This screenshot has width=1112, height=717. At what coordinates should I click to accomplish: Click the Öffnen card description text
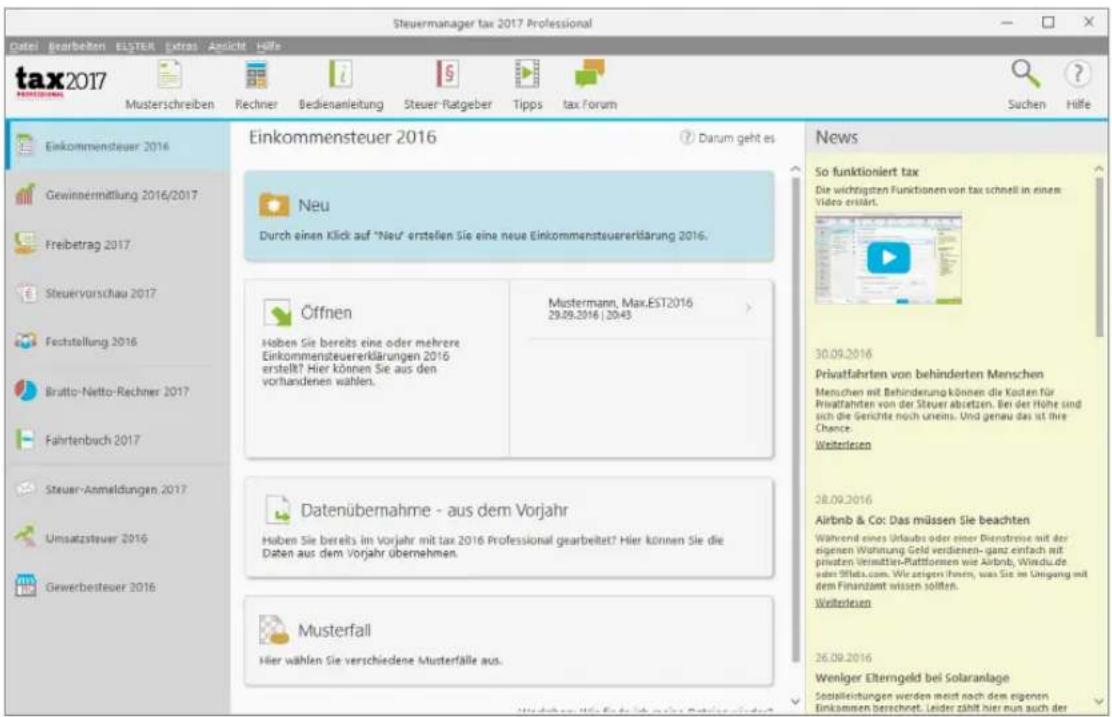[x=361, y=362]
